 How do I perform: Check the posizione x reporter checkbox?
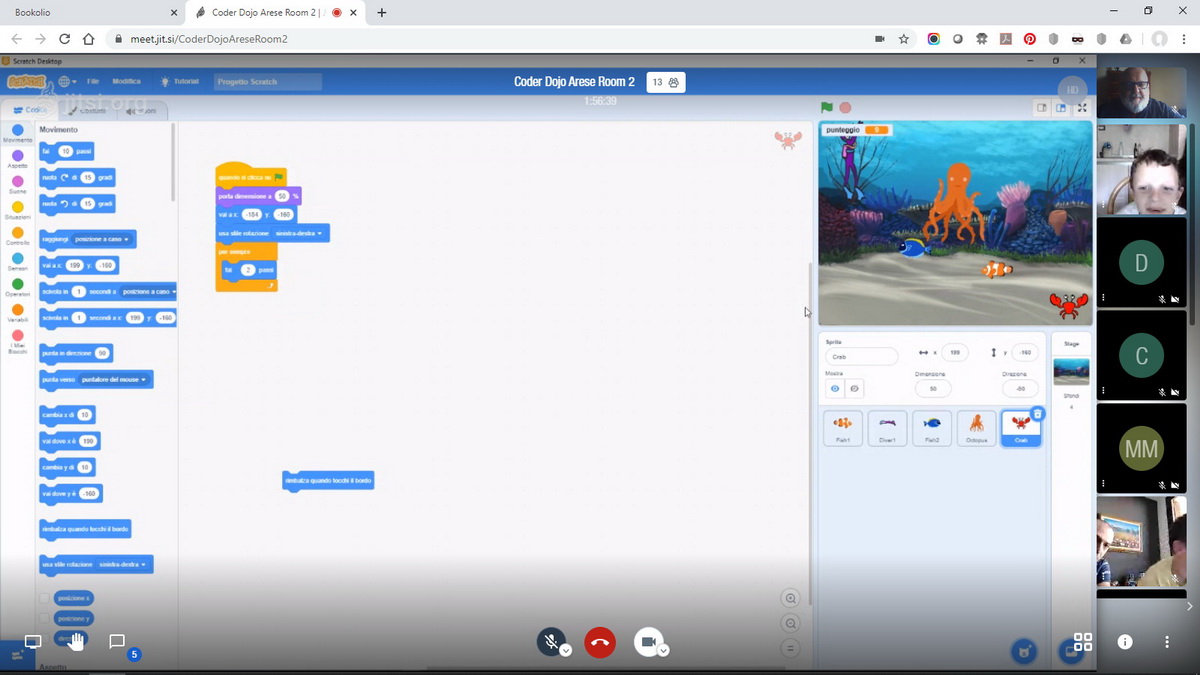43,598
